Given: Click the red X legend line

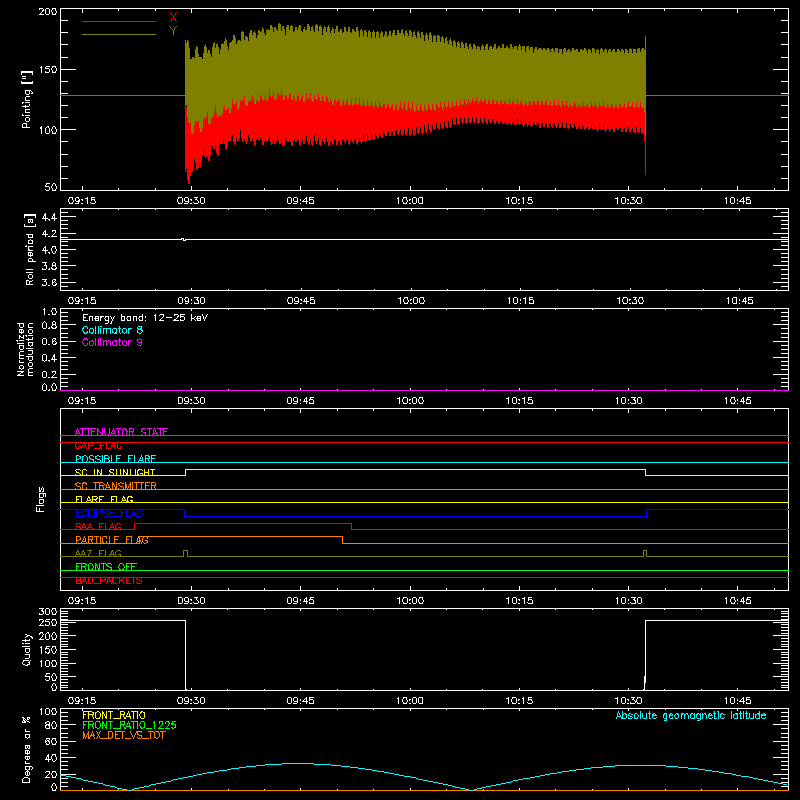Looking at the screenshot, I should pyautogui.click(x=119, y=21).
